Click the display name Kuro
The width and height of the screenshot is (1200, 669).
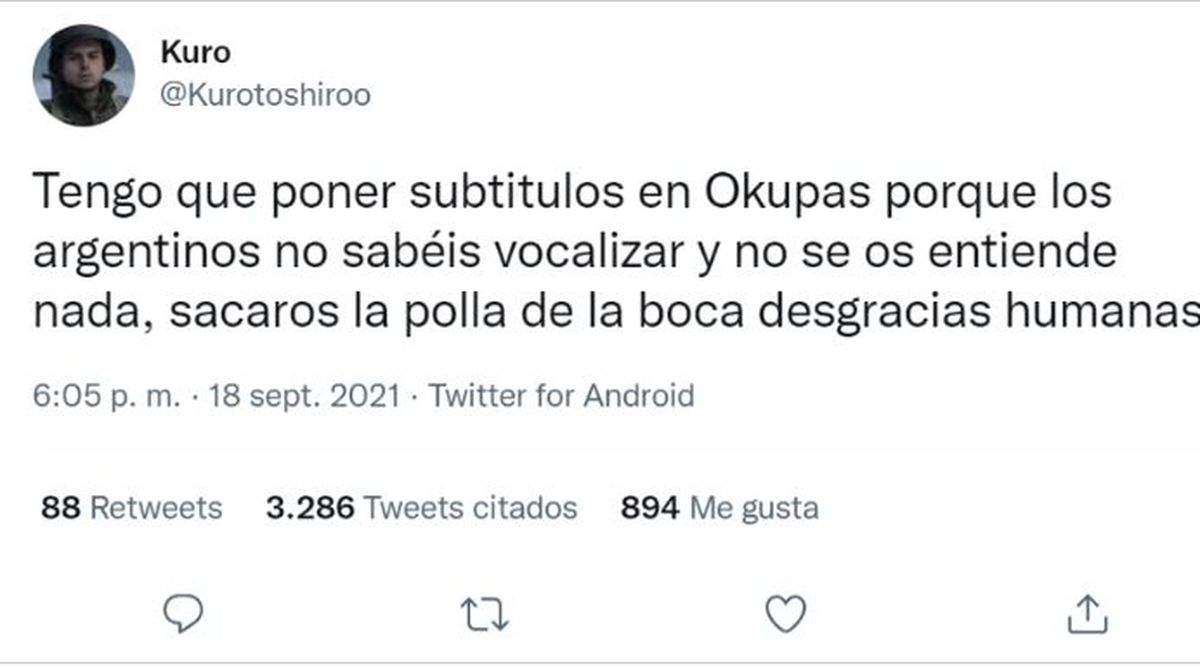[194, 53]
